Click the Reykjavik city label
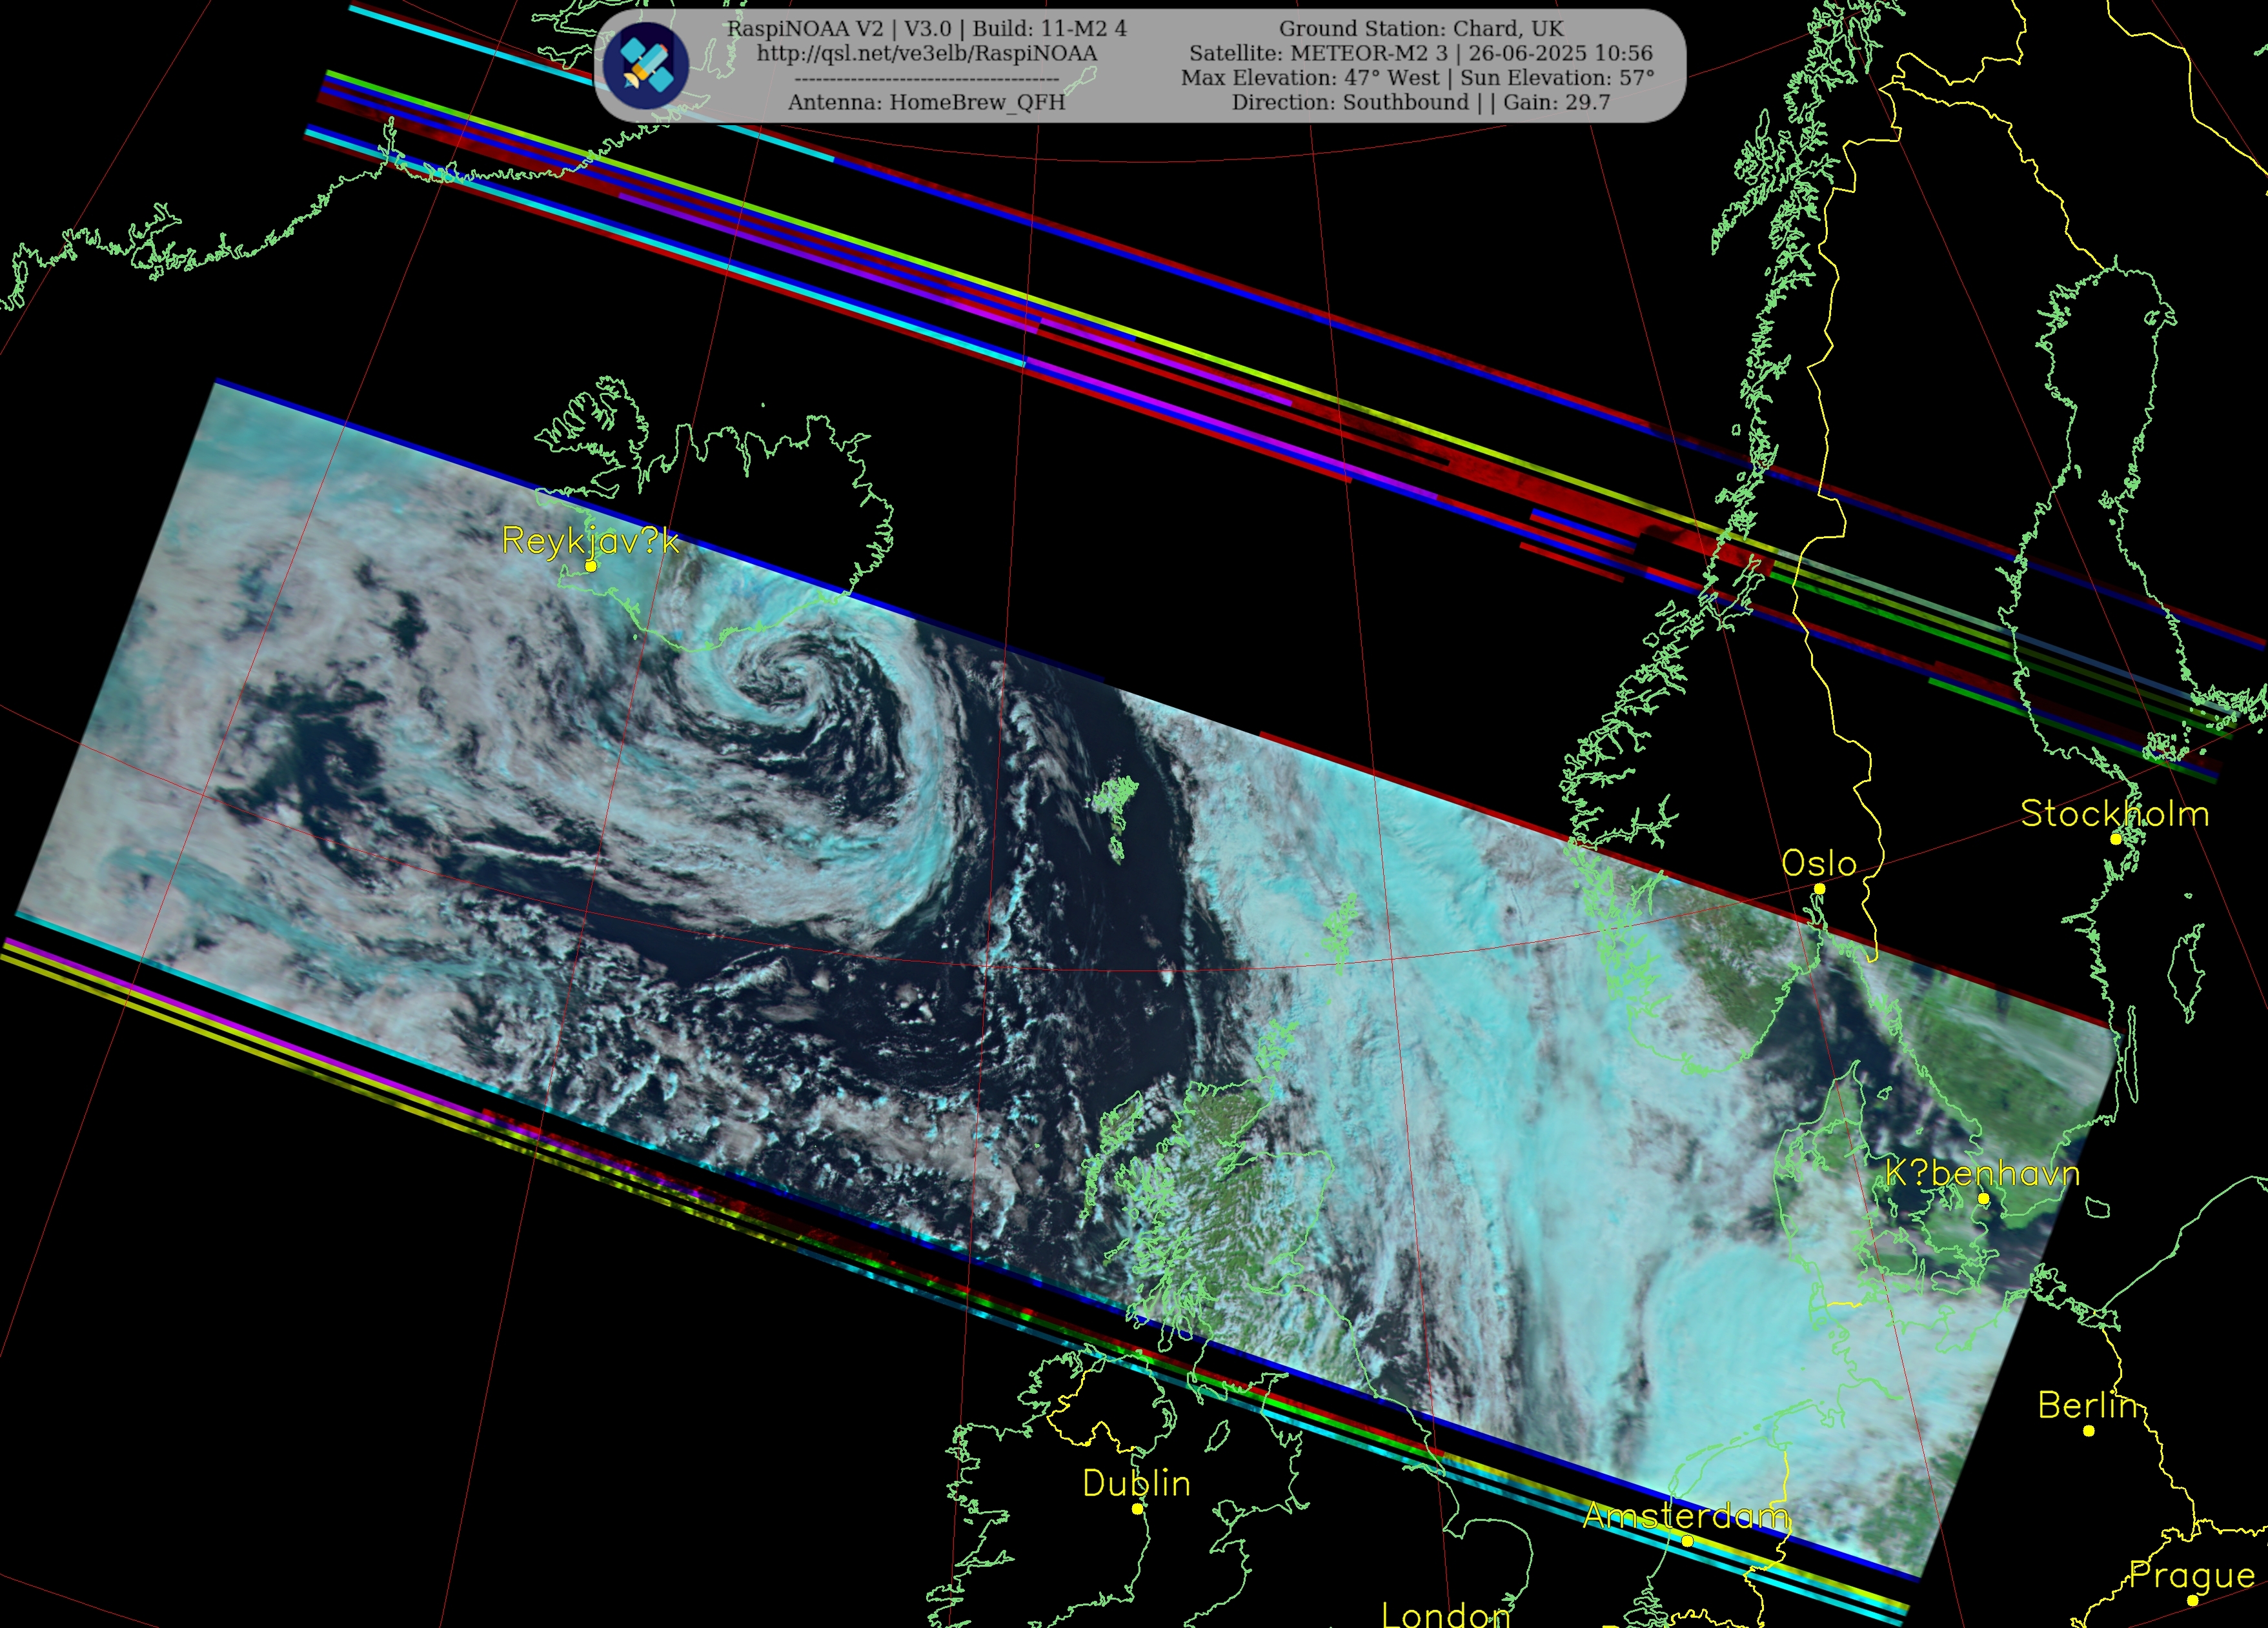This screenshot has width=2268, height=1628. tap(590, 541)
